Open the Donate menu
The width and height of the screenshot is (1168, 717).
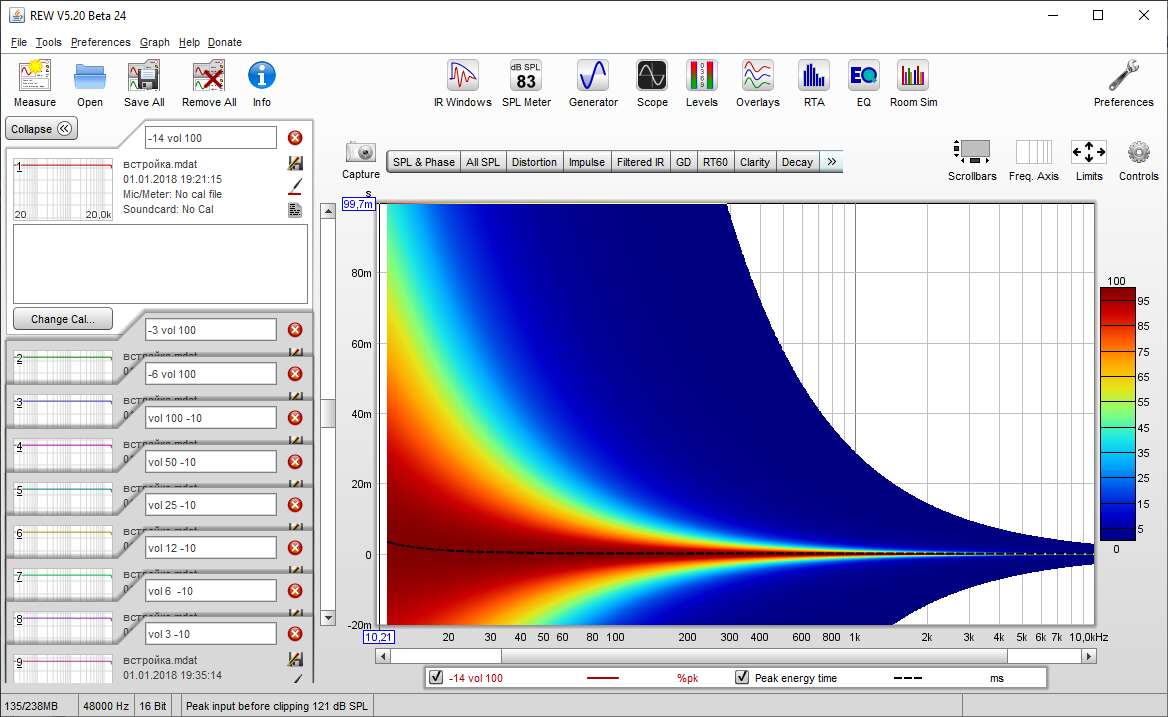click(x=224, y=42)
